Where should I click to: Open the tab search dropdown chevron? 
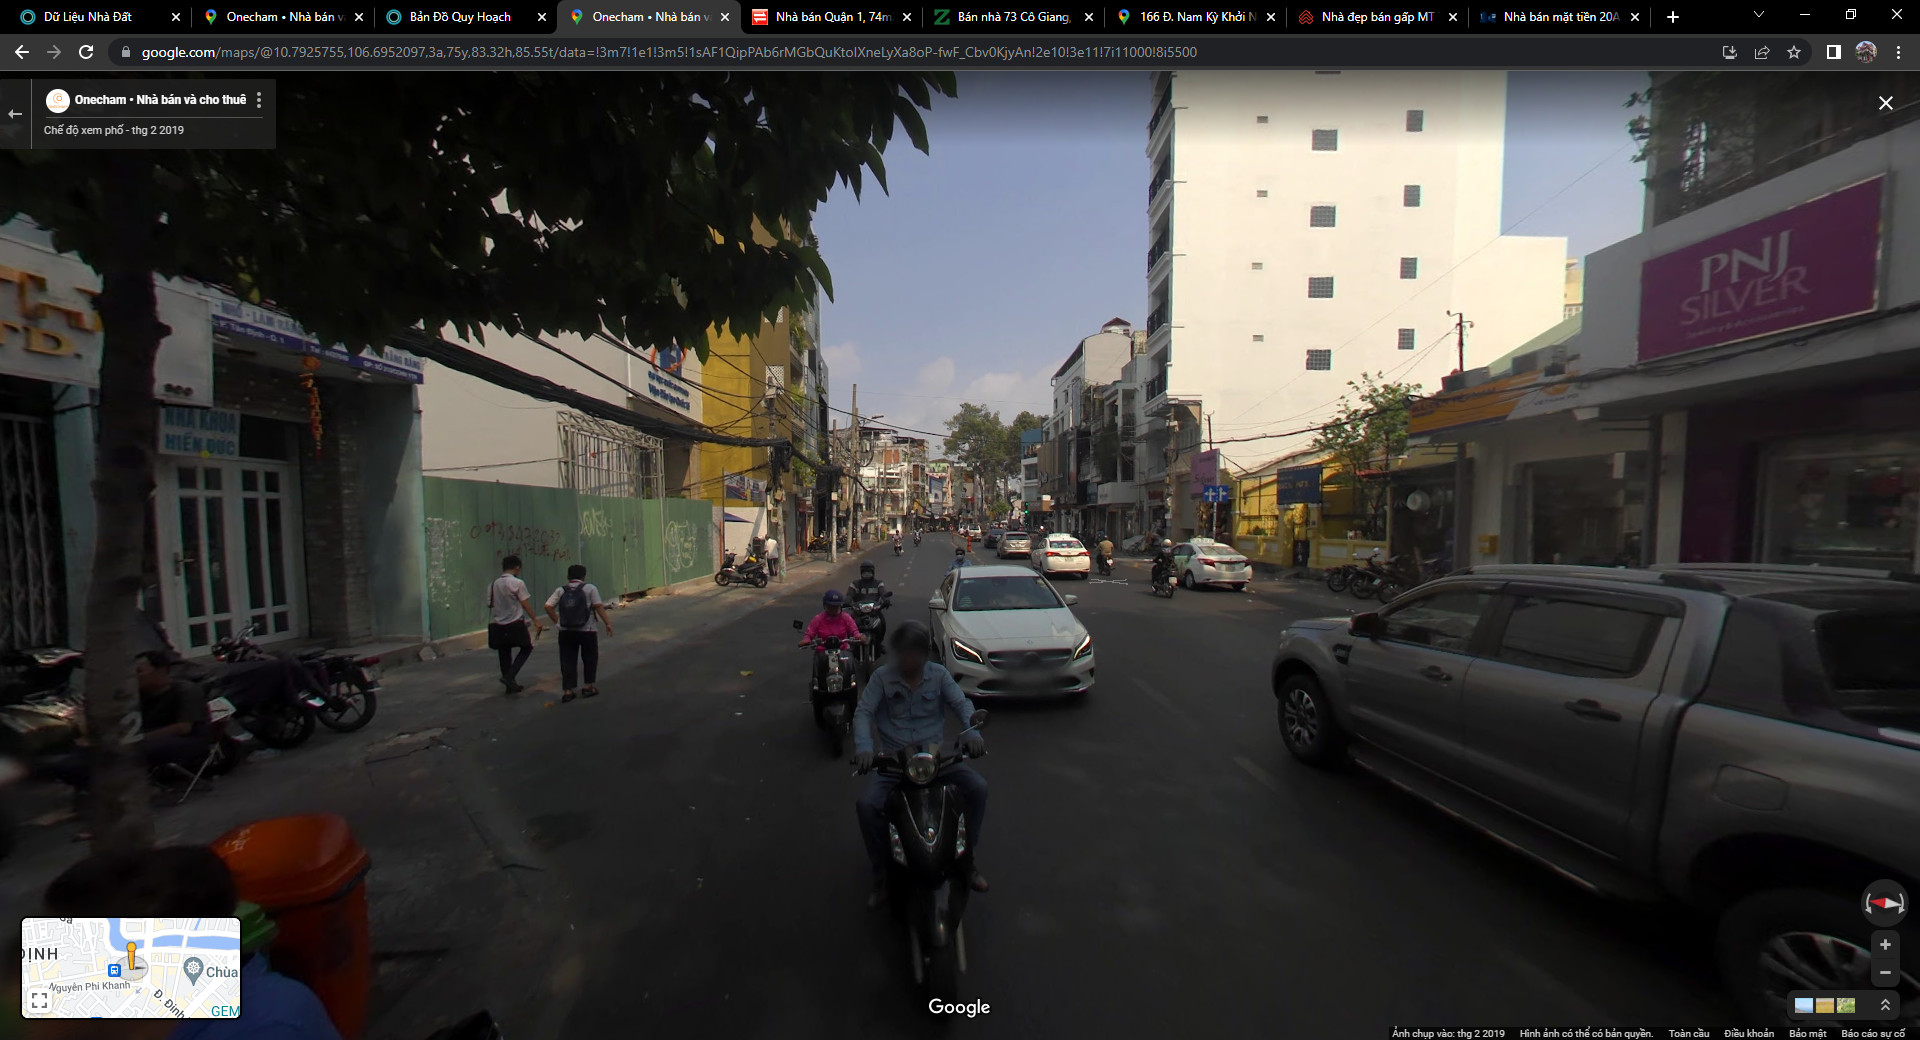[x=1759, y=16]
